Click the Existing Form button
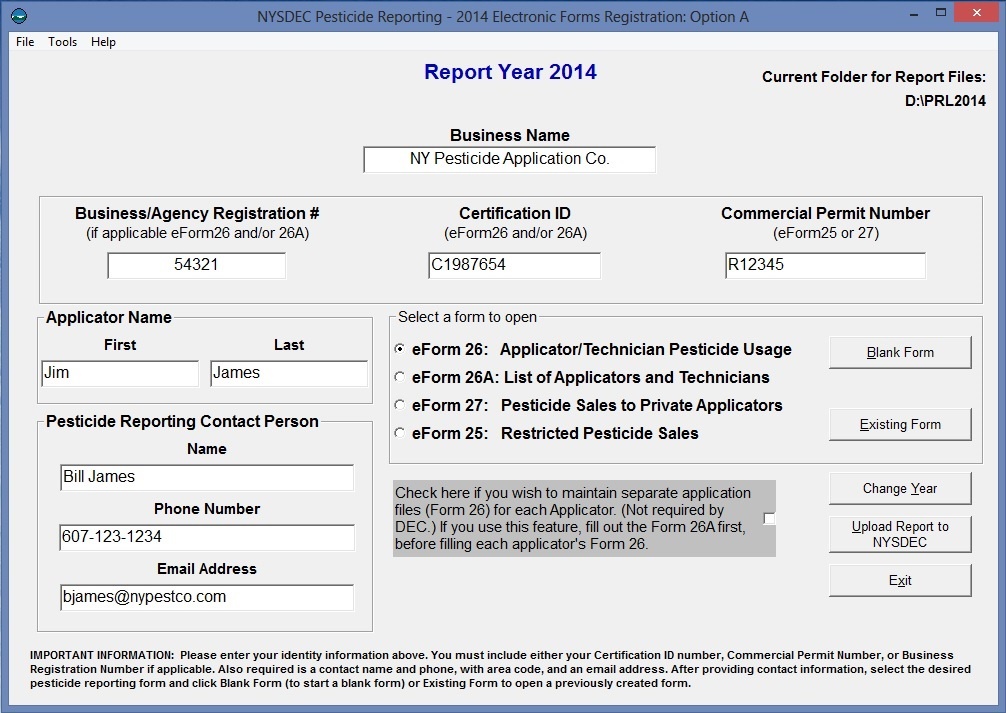This screenshot has height=713, width=1006. (x=900, y=424)
